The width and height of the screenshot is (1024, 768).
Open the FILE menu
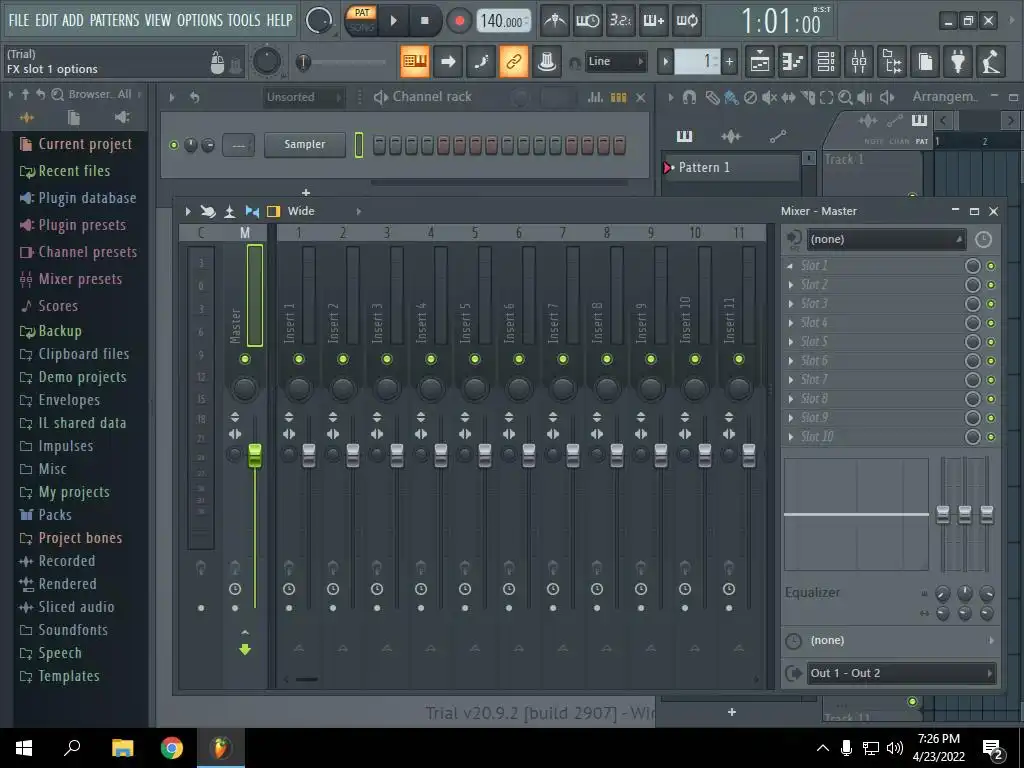(x=19, y=20)
